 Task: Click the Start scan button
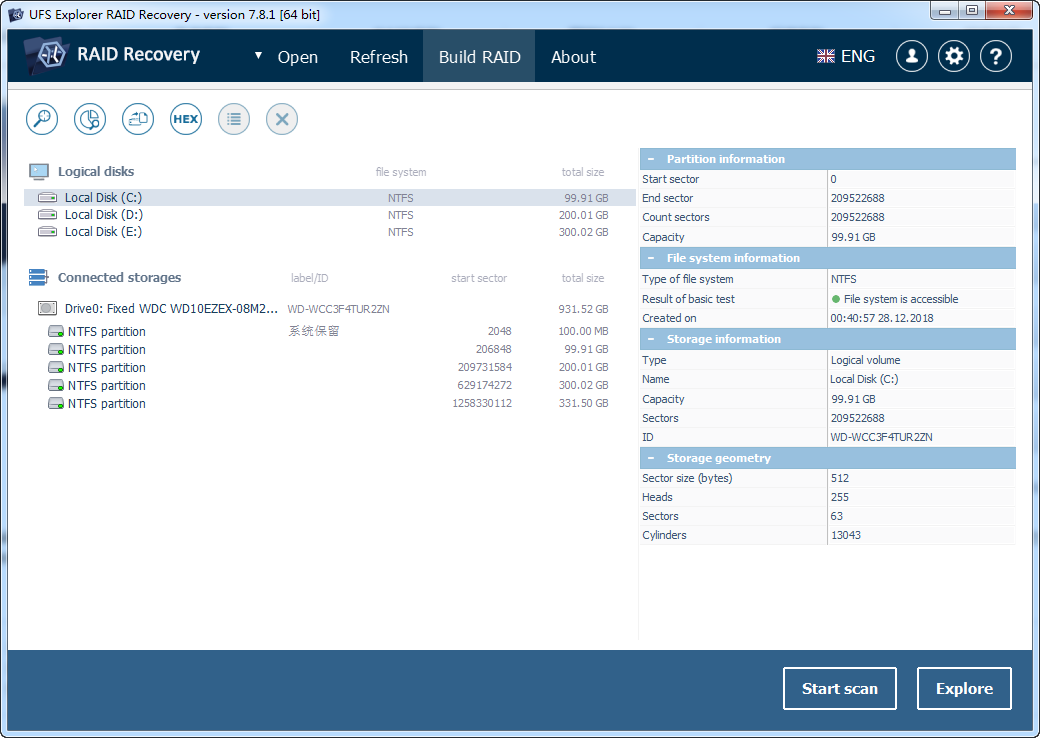[x=840, y=688]
